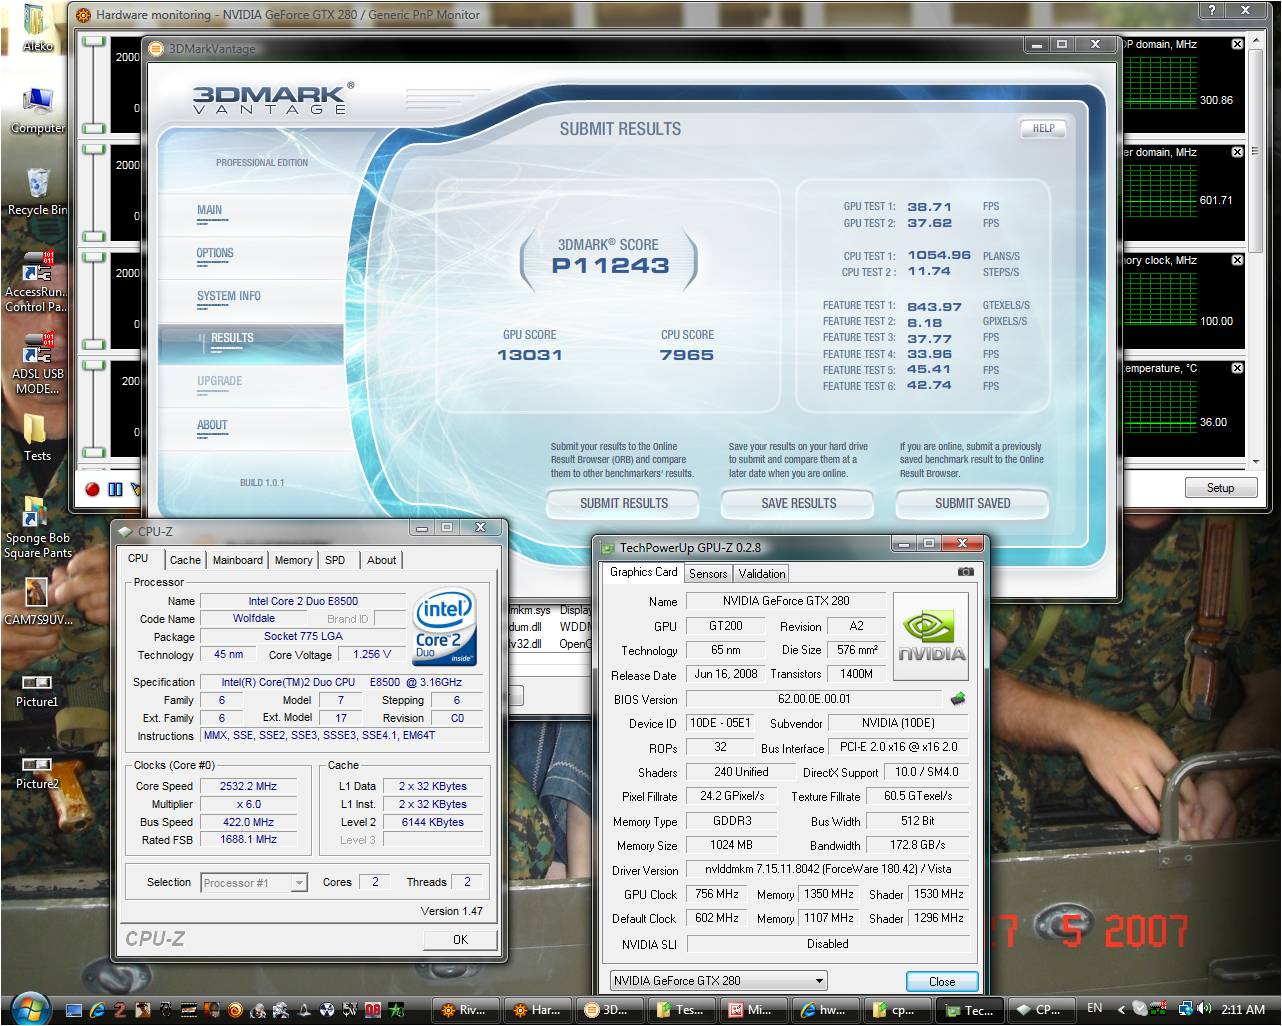Switch to the Sensors tab in GPU-Z
1282x1026 pixels.
(x=708, y=574)
